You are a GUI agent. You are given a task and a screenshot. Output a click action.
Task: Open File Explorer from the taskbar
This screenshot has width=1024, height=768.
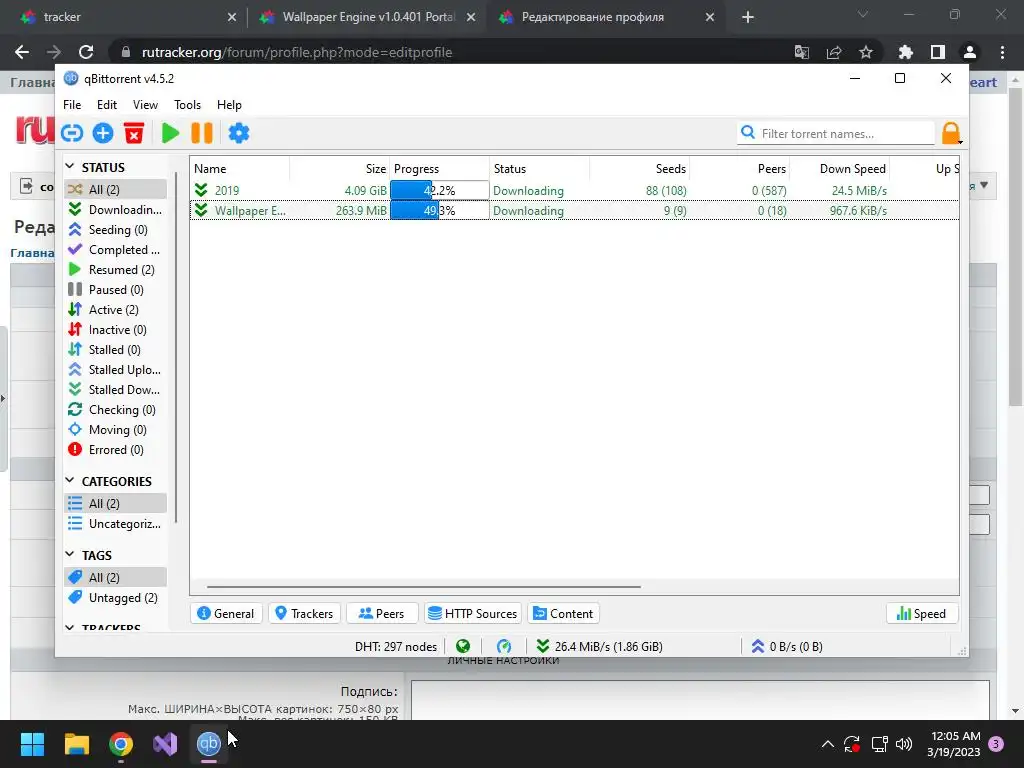click(x=76, y=744)
